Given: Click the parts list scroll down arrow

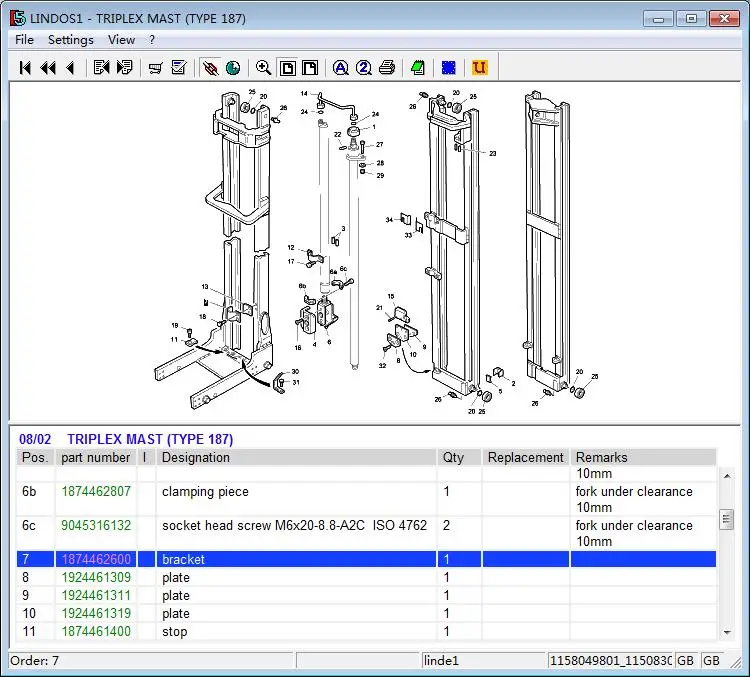Looking at the screenshot, I should pyautogui.click(x=727, y=633).
